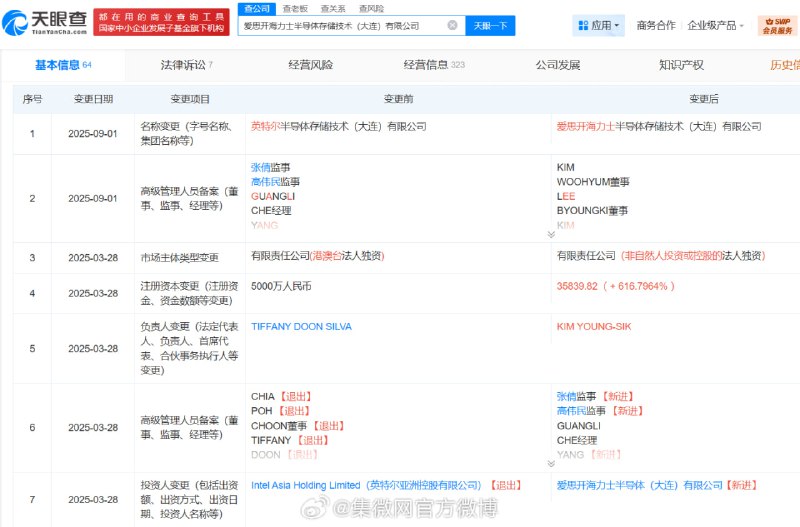Select the 查风险 search tab
The height and width of the screenshot is (527, 800).
pos(371,9)
